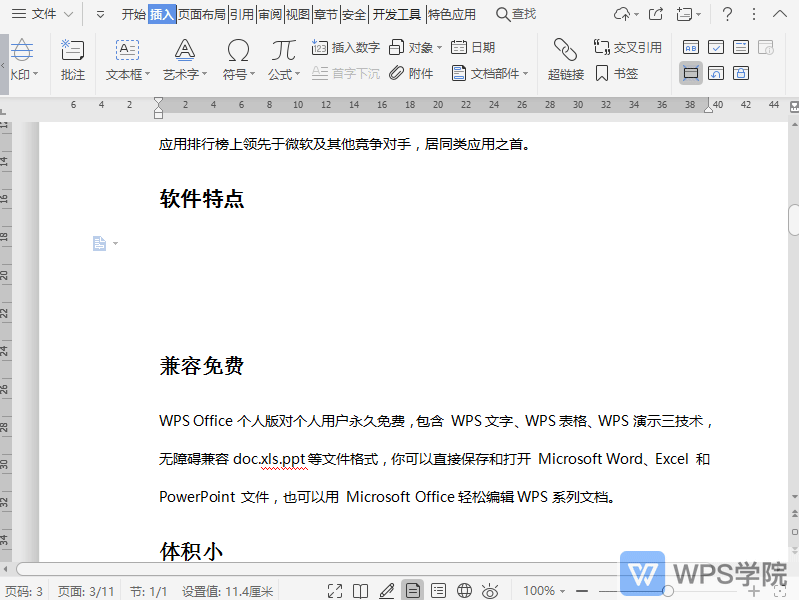Switch to the 开发工具 tab
This screenshot has height=600, width=799.
point(397,14)
